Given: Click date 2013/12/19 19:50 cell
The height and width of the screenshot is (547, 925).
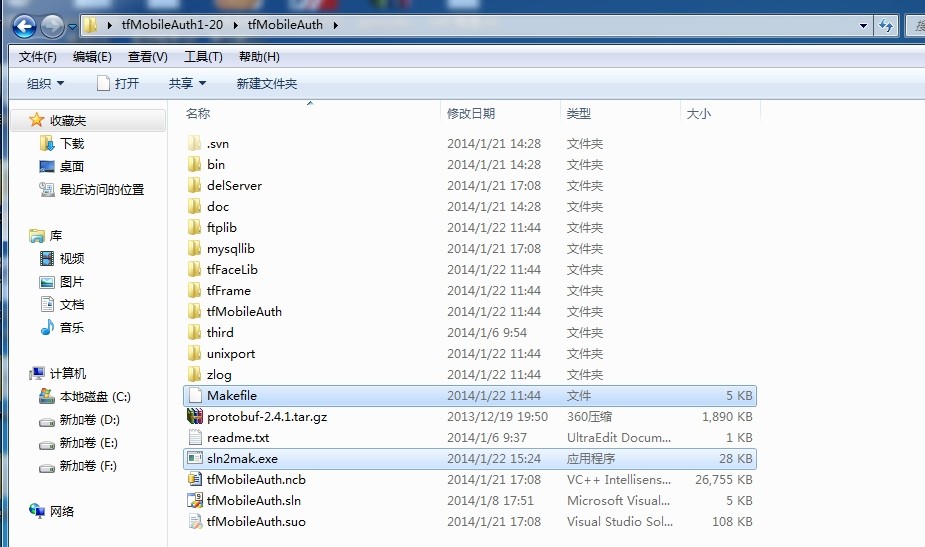Looking at the screenshot, I should tap(497, 417).
